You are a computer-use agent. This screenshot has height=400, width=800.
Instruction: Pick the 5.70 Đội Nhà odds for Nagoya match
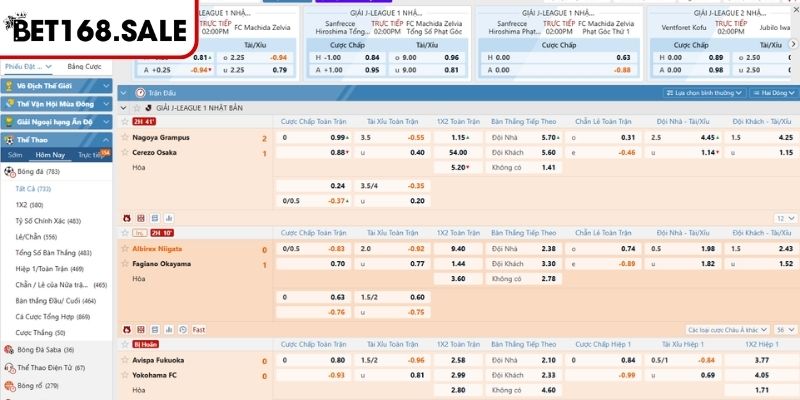pos(548,137)
